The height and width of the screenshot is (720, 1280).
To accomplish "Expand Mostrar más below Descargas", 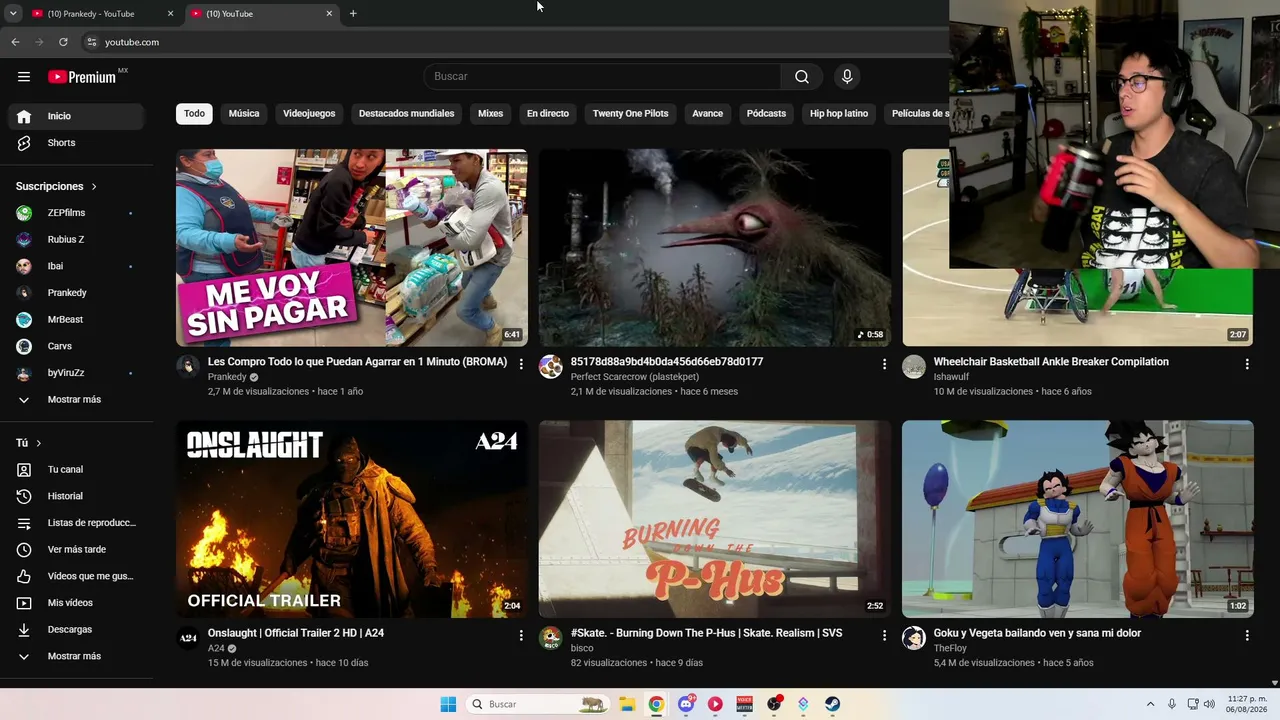I will pyautogui.click(x=76, y=657).
